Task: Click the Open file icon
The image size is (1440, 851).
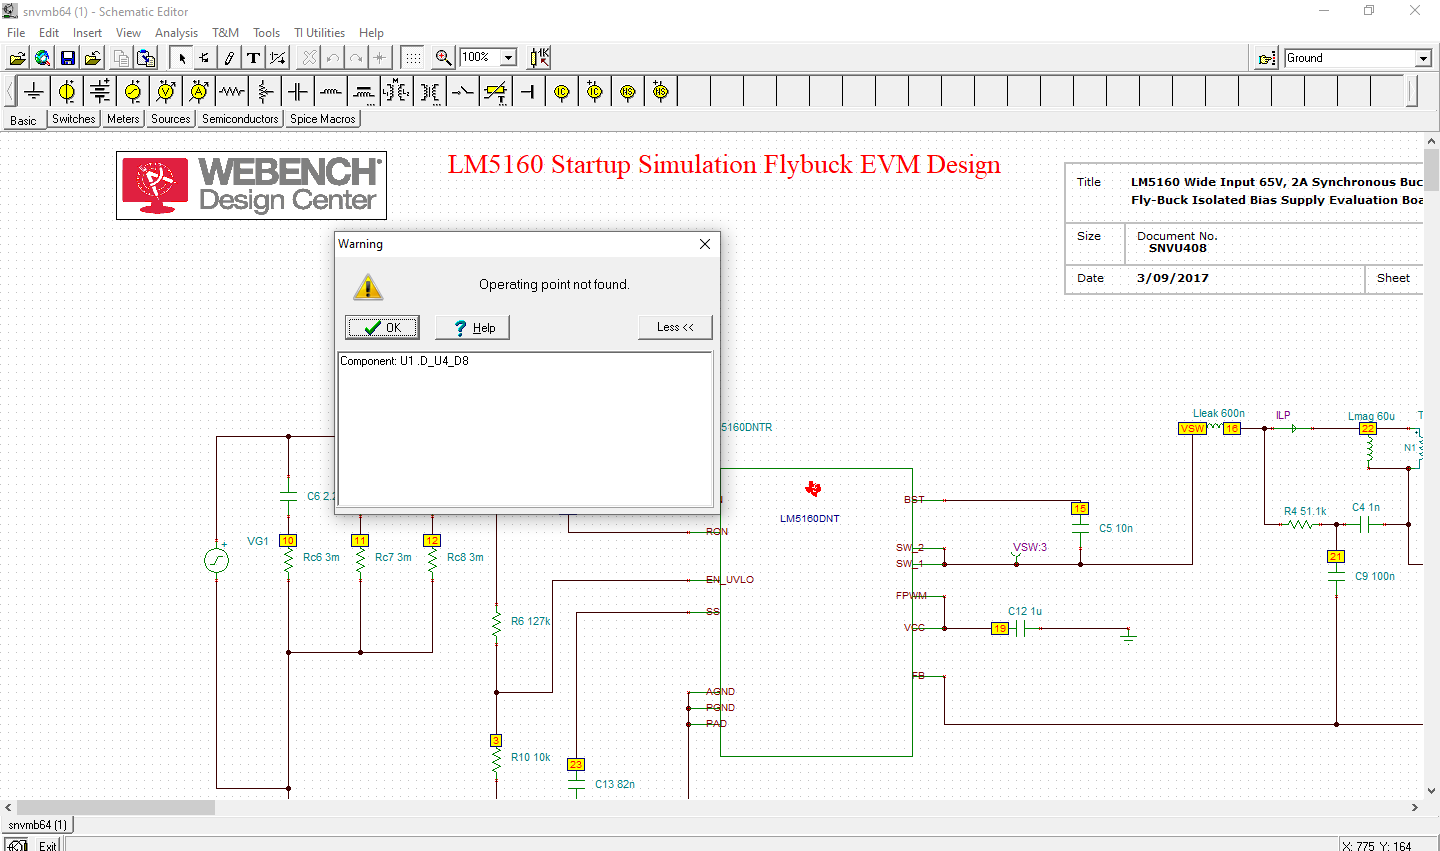Action: 17,58
